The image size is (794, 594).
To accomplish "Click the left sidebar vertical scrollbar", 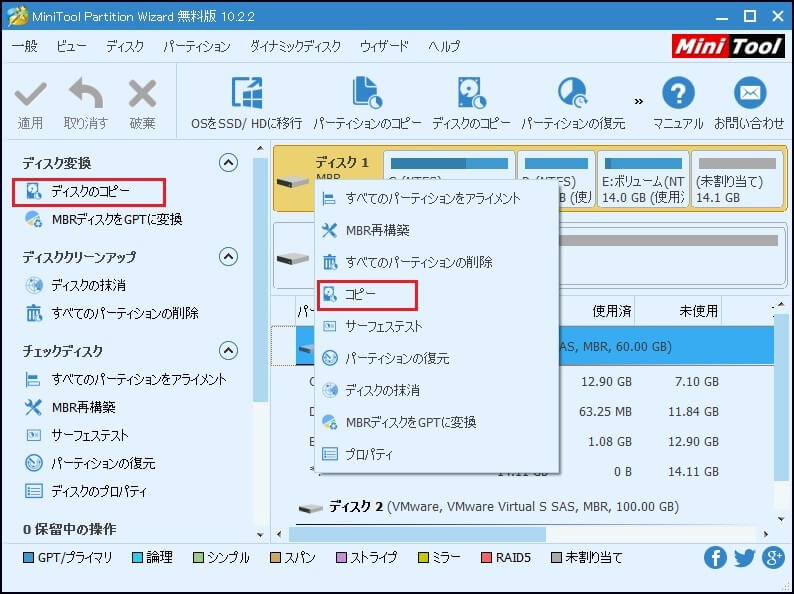I will 260,280.
